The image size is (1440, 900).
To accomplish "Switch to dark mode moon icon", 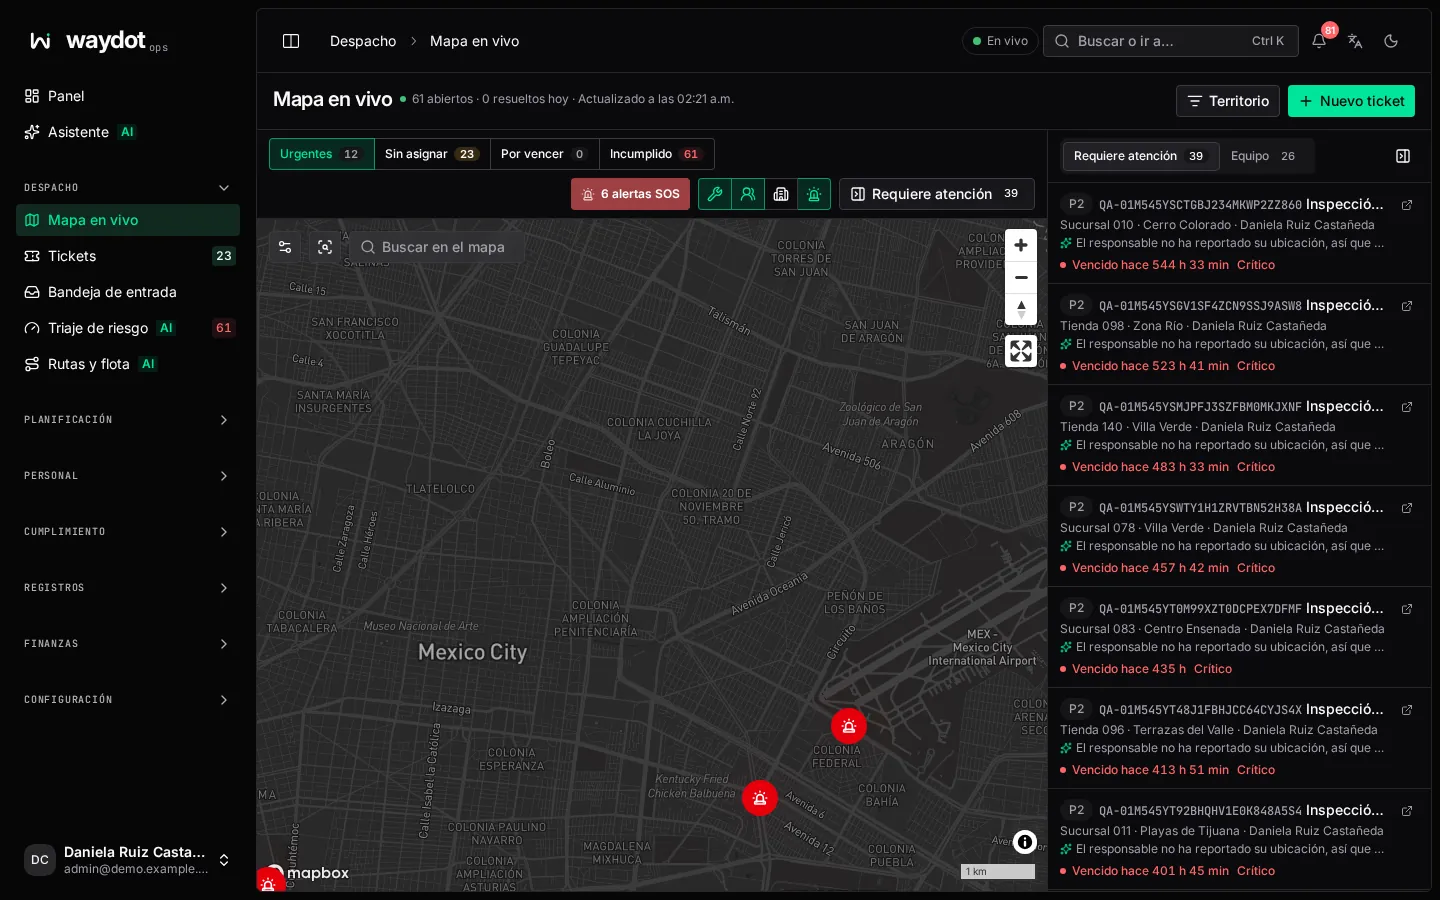I will (x=1391, y=41).
